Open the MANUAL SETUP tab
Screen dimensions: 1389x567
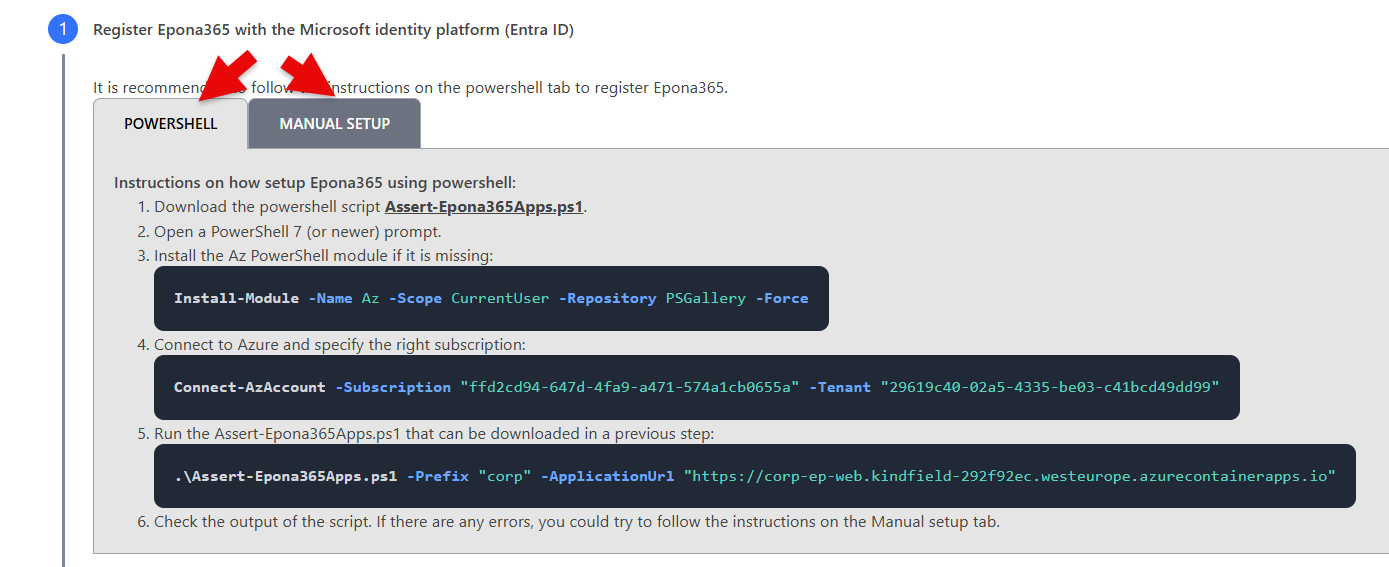[334, 124]
